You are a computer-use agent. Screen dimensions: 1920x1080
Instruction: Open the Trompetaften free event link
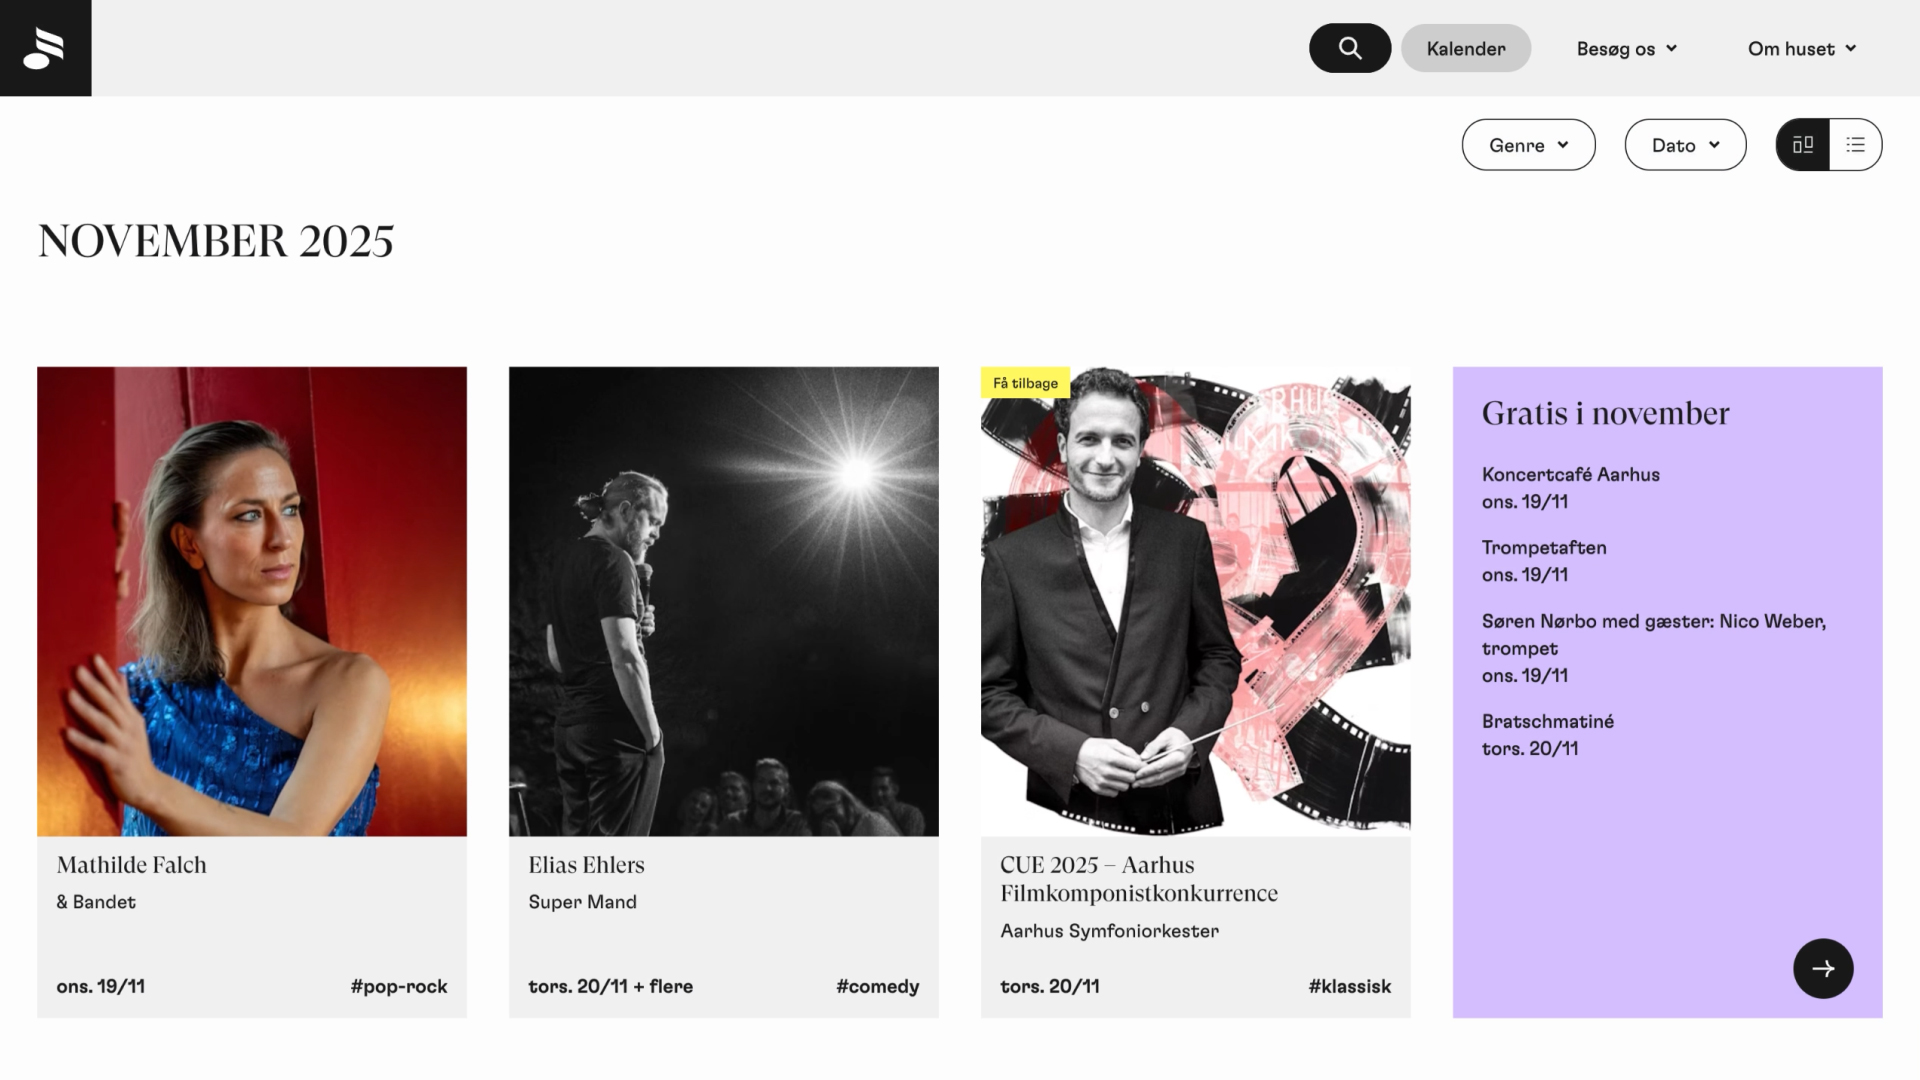[1544, 548]
